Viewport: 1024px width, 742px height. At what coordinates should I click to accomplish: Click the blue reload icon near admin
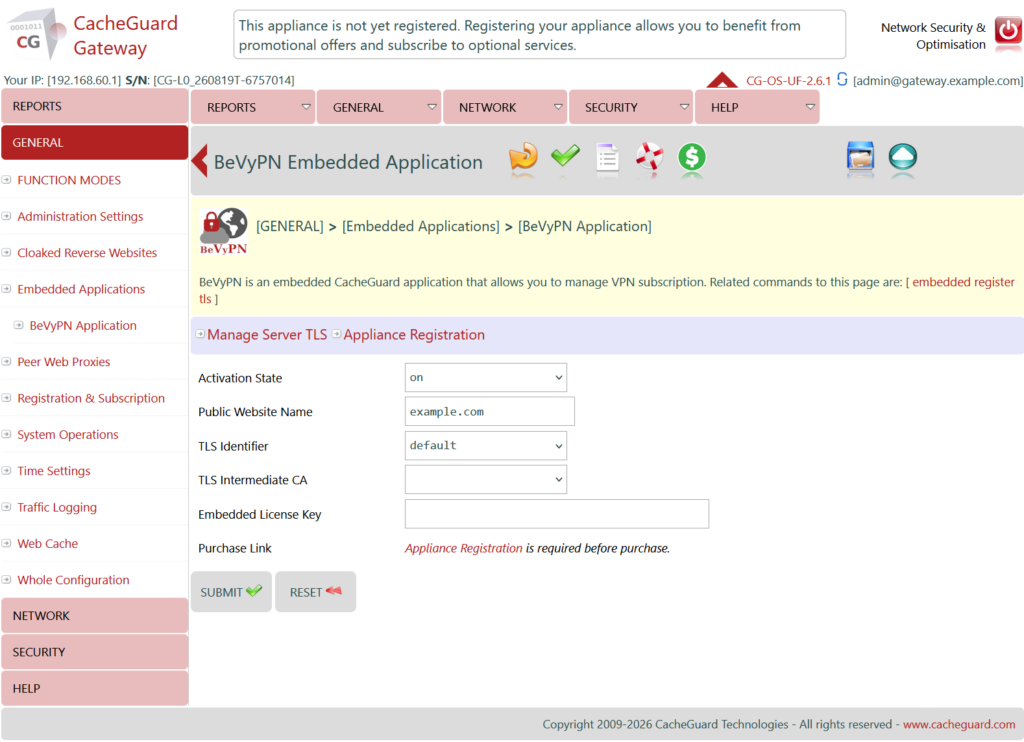click(x=842, y=79)
